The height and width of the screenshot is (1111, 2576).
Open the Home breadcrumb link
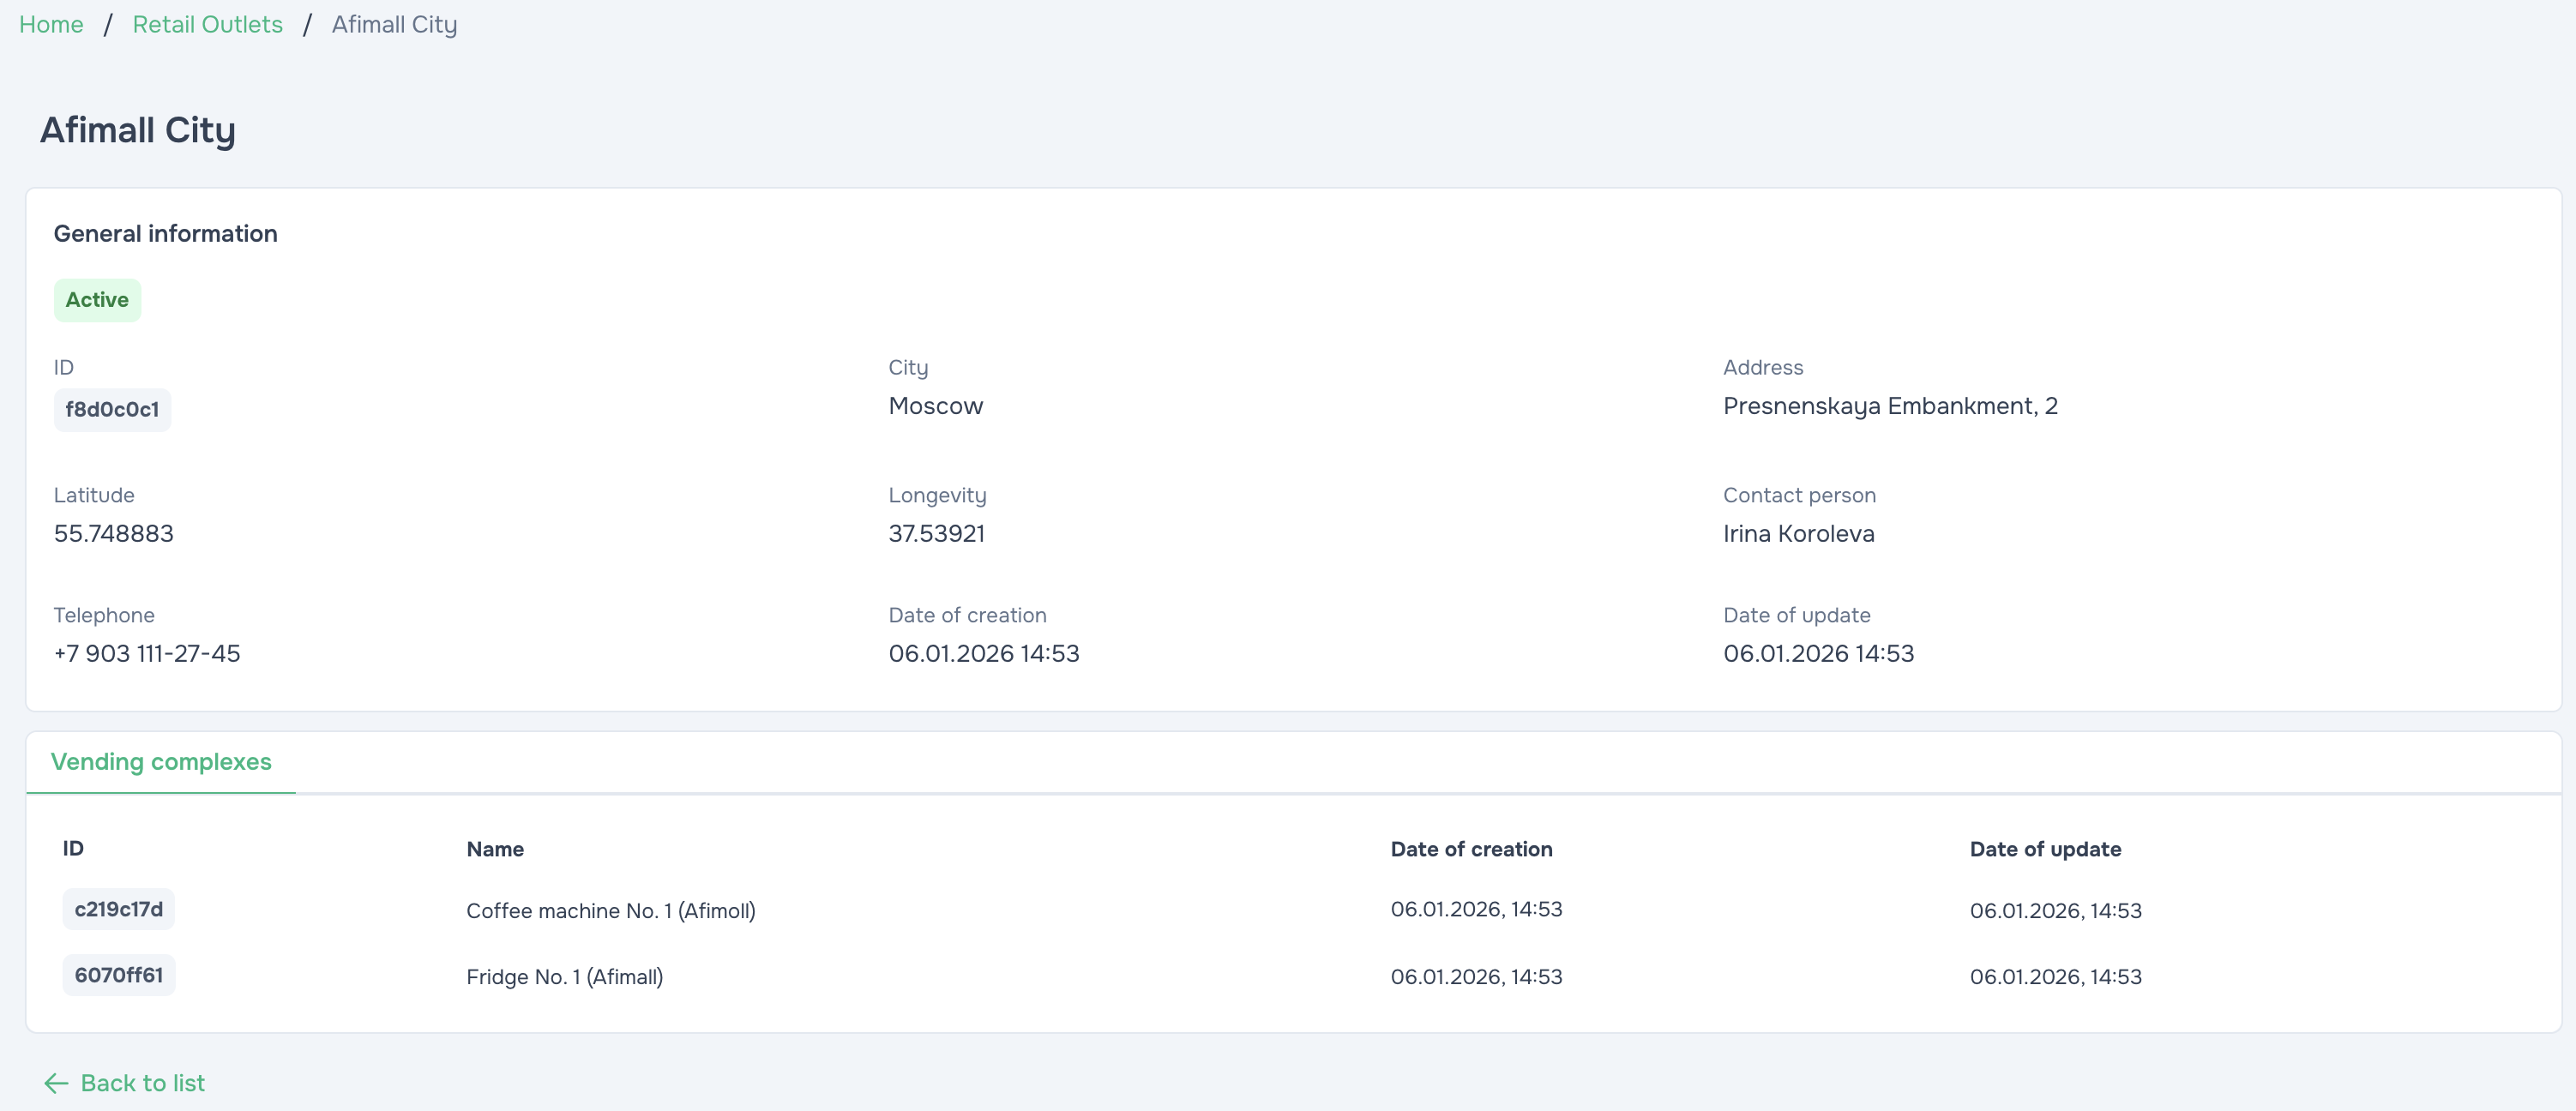[51, 24]
